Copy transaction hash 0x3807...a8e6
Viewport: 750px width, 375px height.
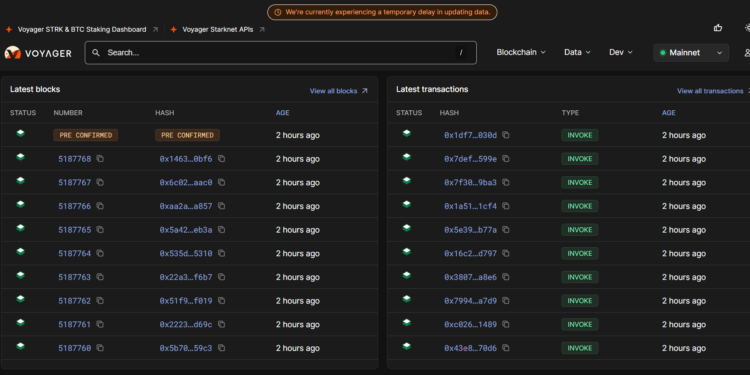click(x=506, y=277)
